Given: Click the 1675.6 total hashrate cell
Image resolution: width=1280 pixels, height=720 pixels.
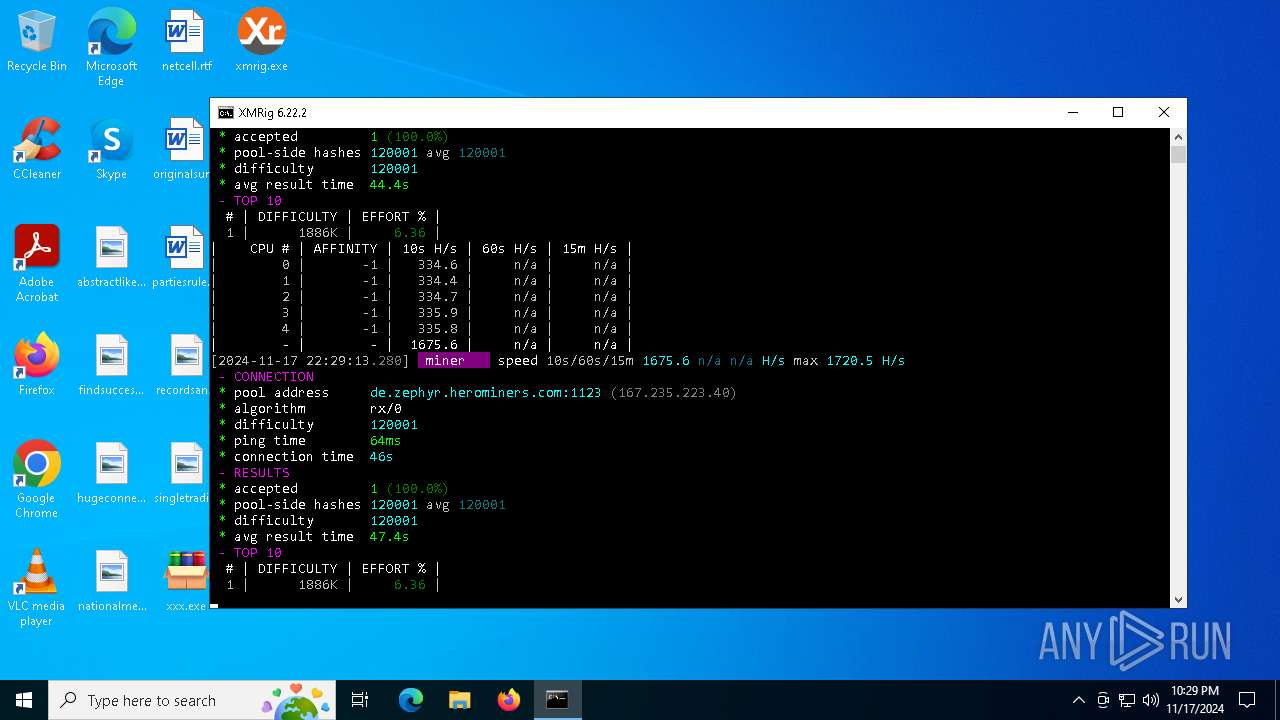Looking at the screenshot, I should coord(433,345).
